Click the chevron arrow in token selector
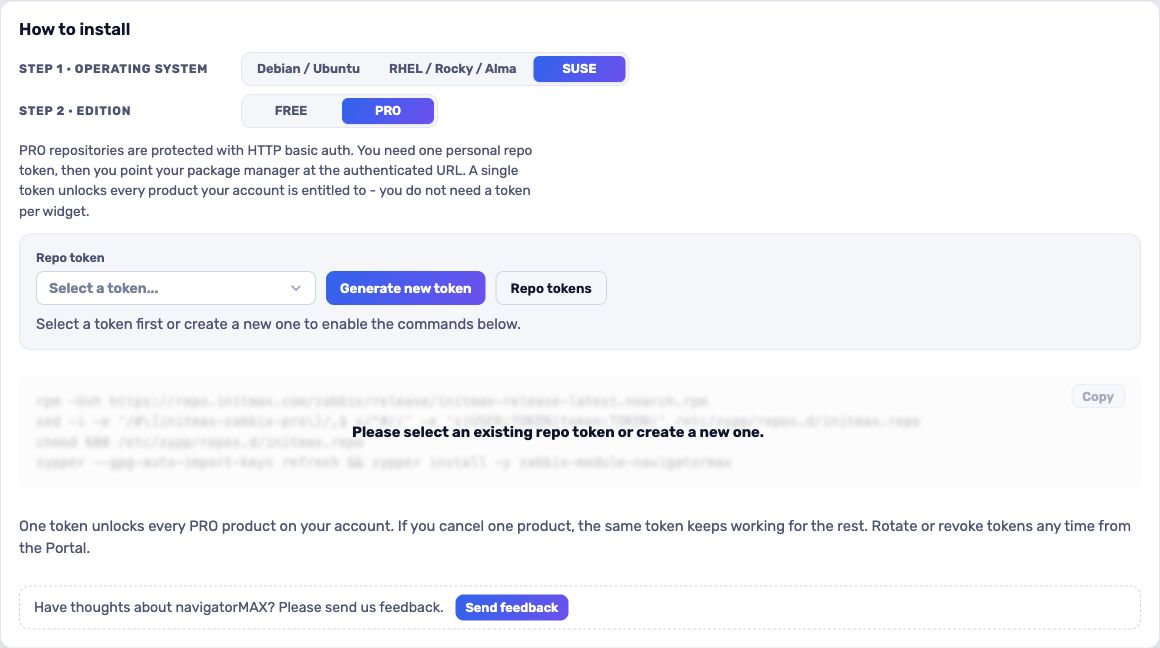 coord(296,288)
